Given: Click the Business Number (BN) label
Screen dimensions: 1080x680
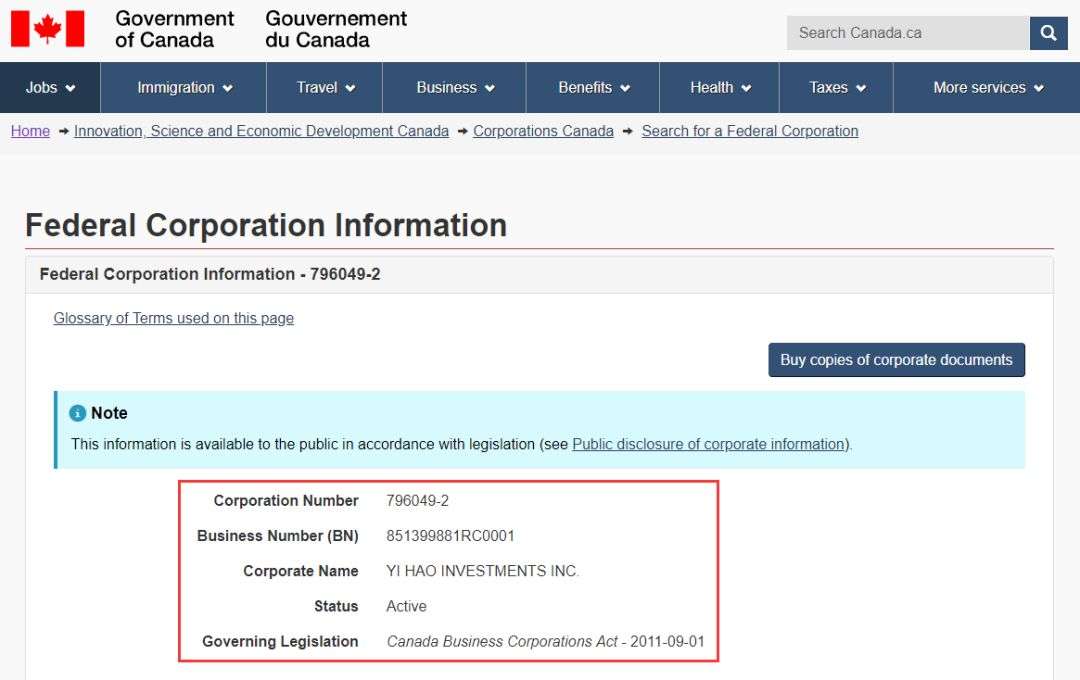Looking at the screenshot, I should [x=278, y=536].
